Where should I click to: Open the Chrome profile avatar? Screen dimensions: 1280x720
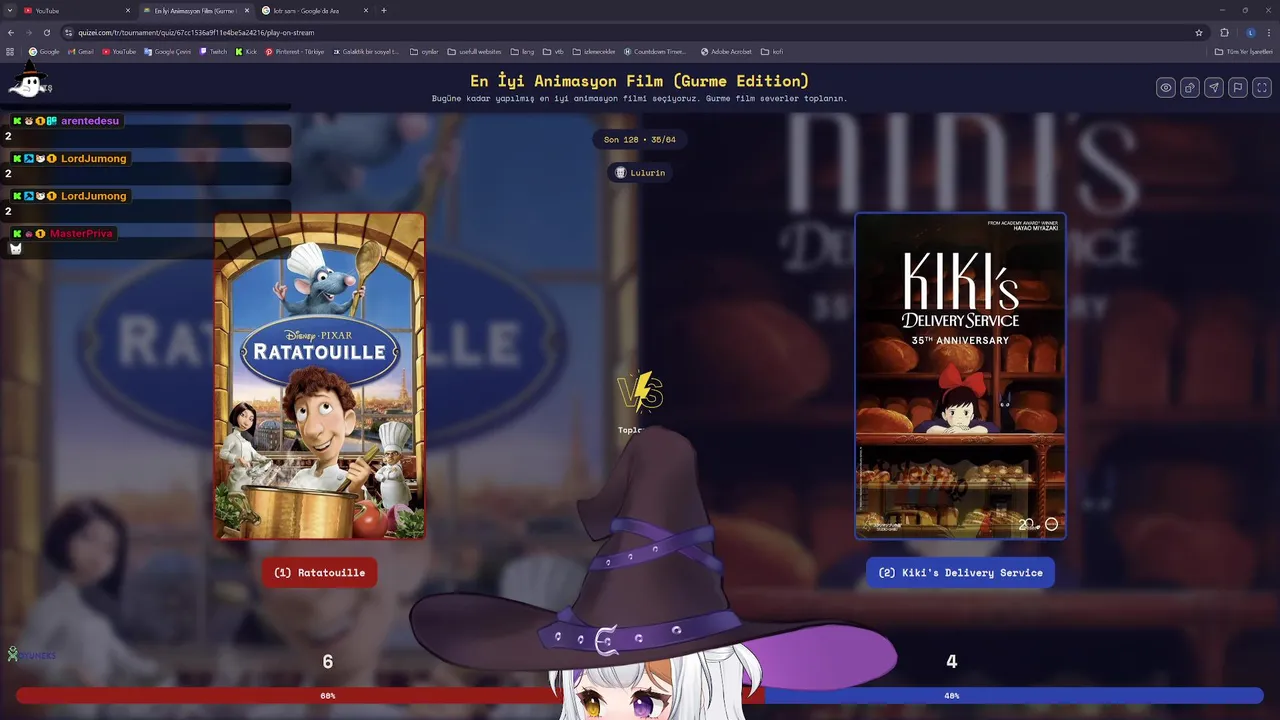[x=1250, y=32]
